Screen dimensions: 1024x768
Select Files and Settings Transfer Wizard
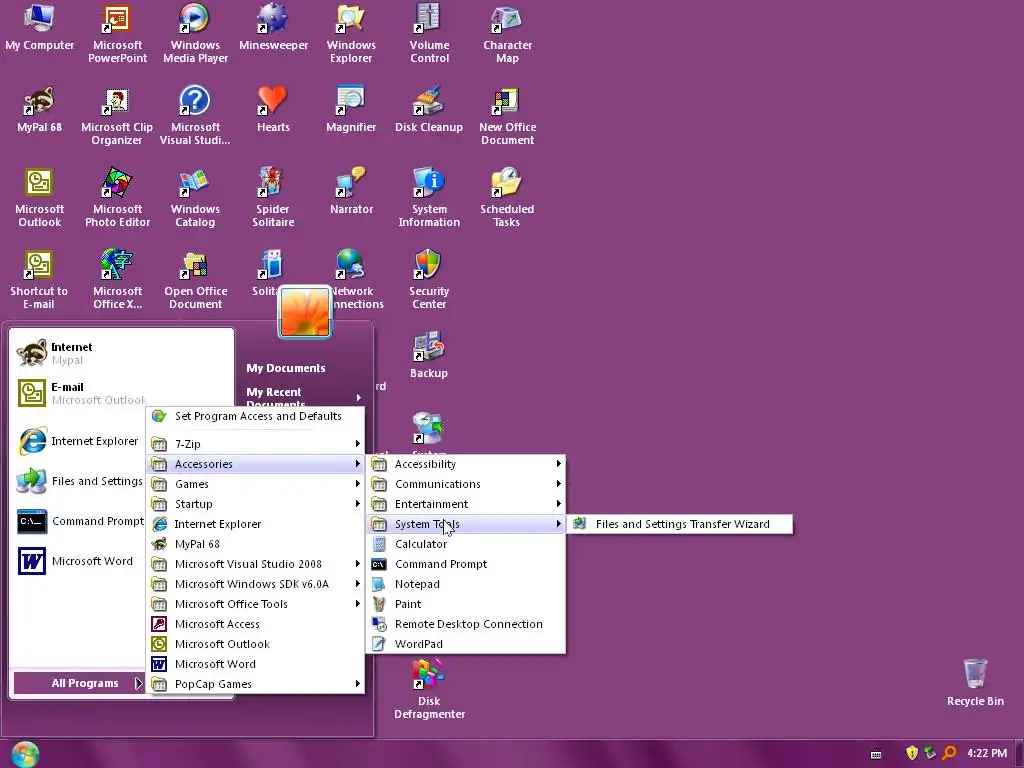pyautogui.click(x=680, y=524)
